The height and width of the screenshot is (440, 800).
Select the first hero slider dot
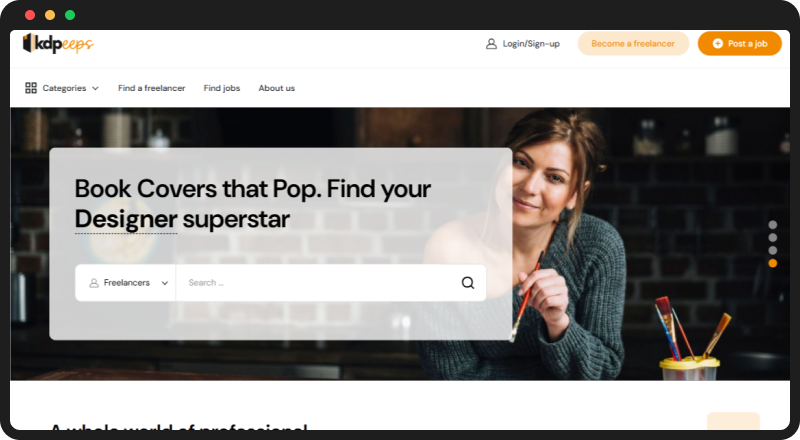click(772, 225)
